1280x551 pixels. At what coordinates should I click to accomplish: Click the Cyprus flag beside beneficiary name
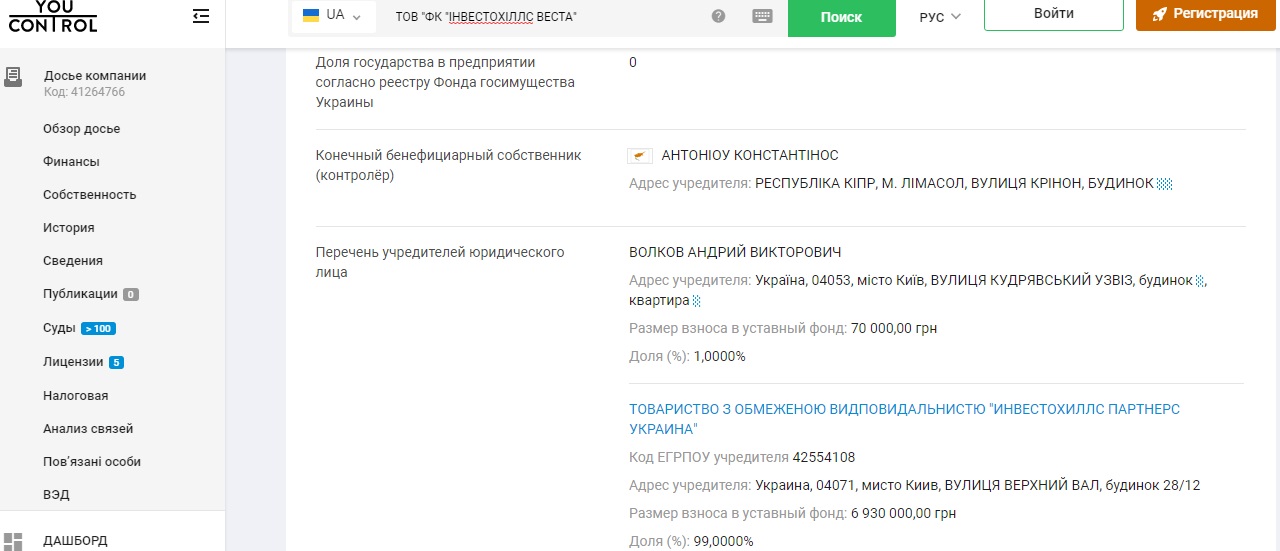(640, 156)
